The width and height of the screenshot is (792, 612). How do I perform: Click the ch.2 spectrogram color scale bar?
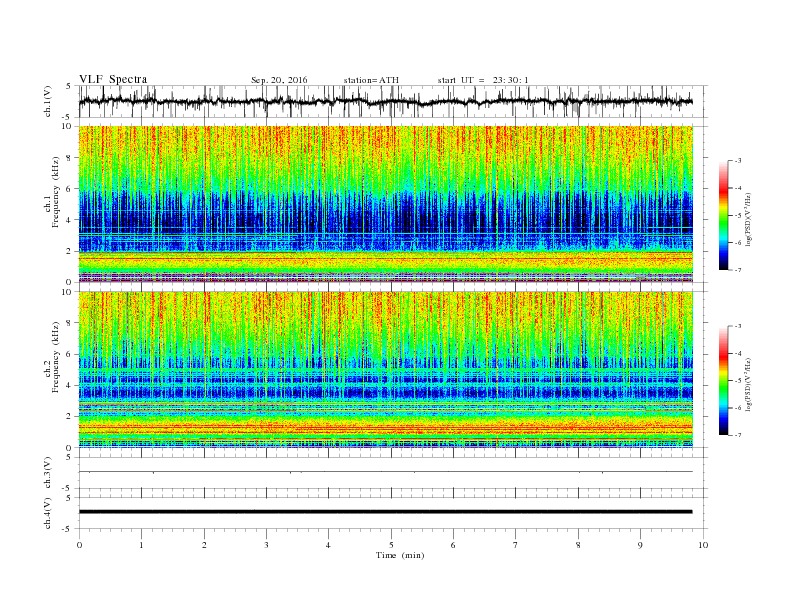click(x=724, y=380)
